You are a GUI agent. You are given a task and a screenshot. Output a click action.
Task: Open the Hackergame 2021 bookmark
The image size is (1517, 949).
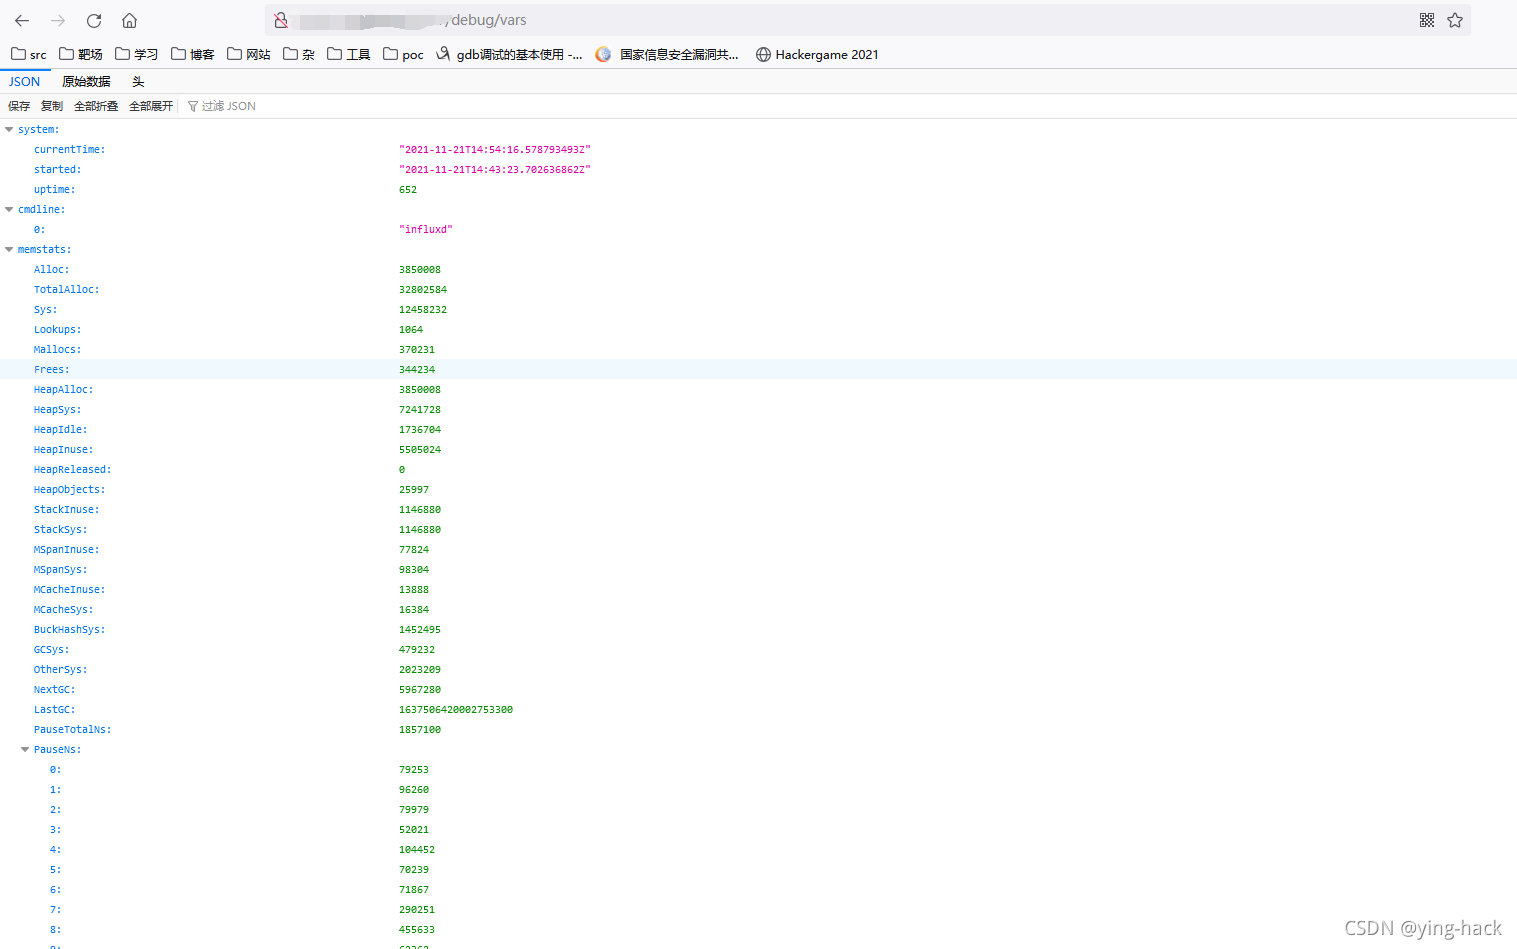(817, 54)
